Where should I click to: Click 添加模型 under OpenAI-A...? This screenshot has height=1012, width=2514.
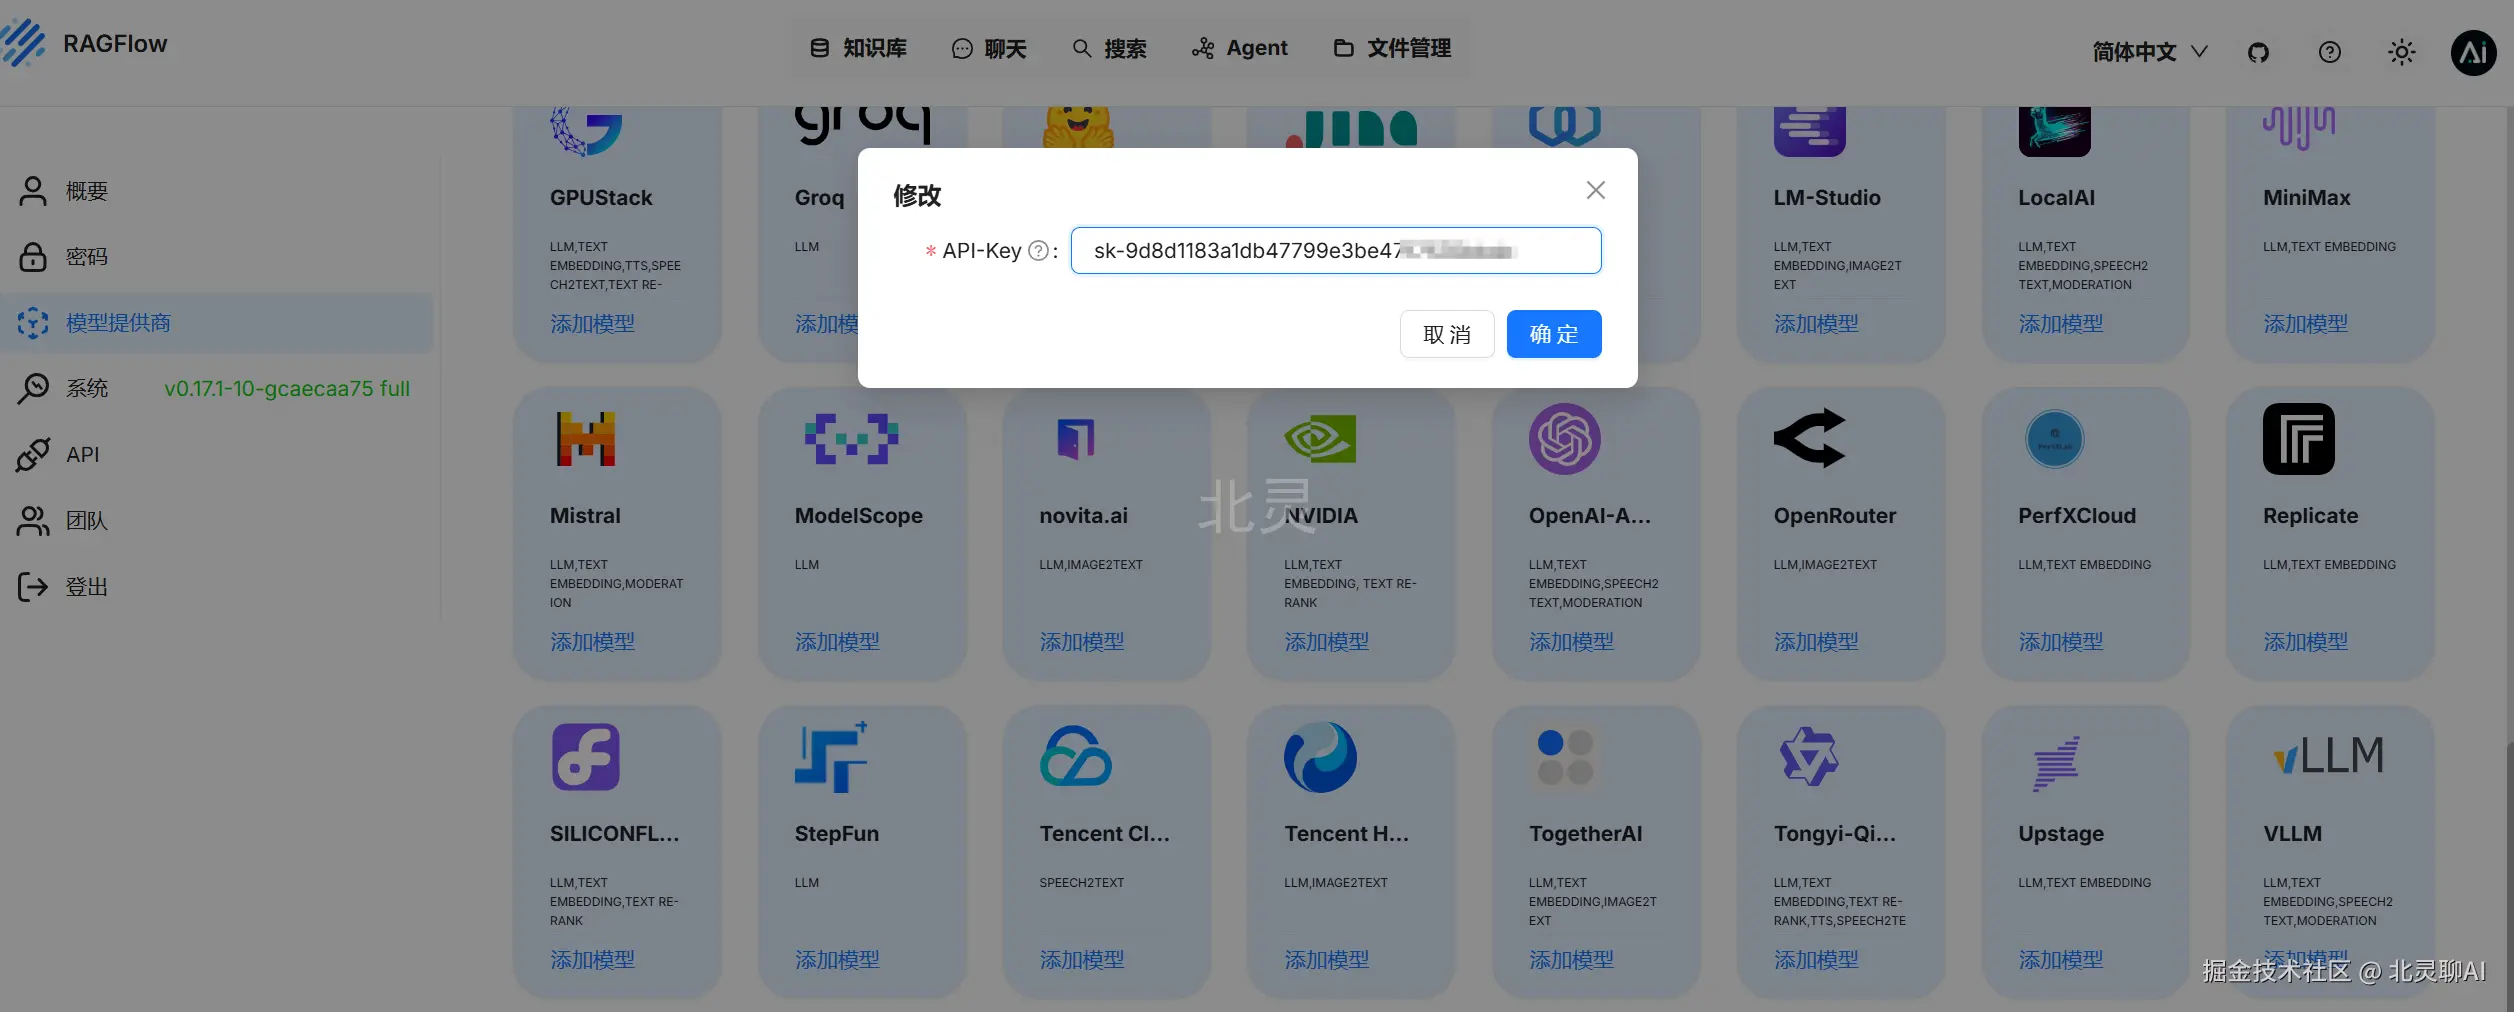click(1571, 642)
